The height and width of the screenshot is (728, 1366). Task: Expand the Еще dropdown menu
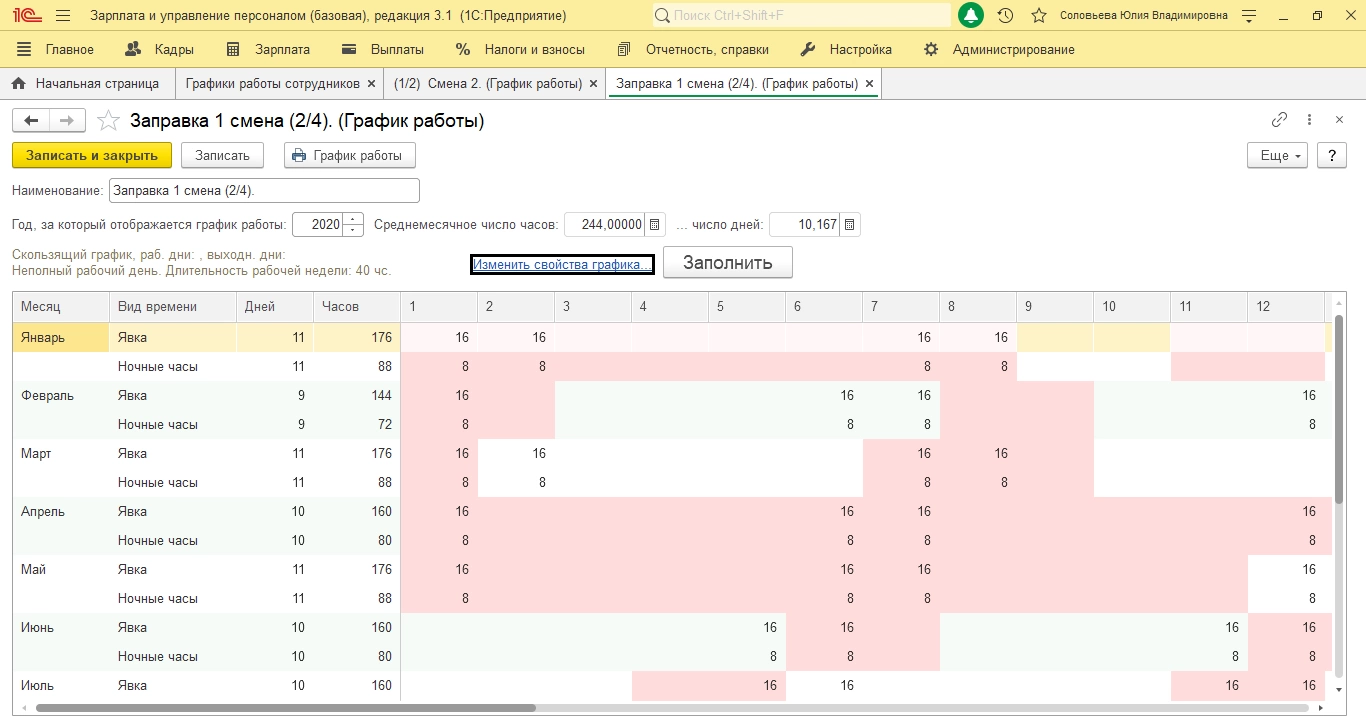click(1278, 155)
